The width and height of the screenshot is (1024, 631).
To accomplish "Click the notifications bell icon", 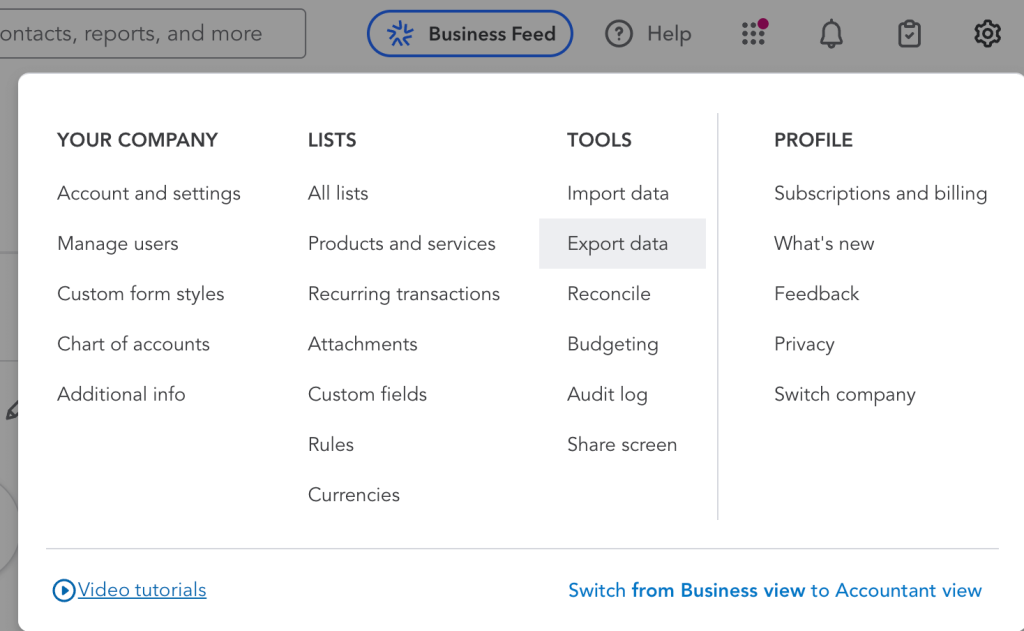I will tap(831, 34).
